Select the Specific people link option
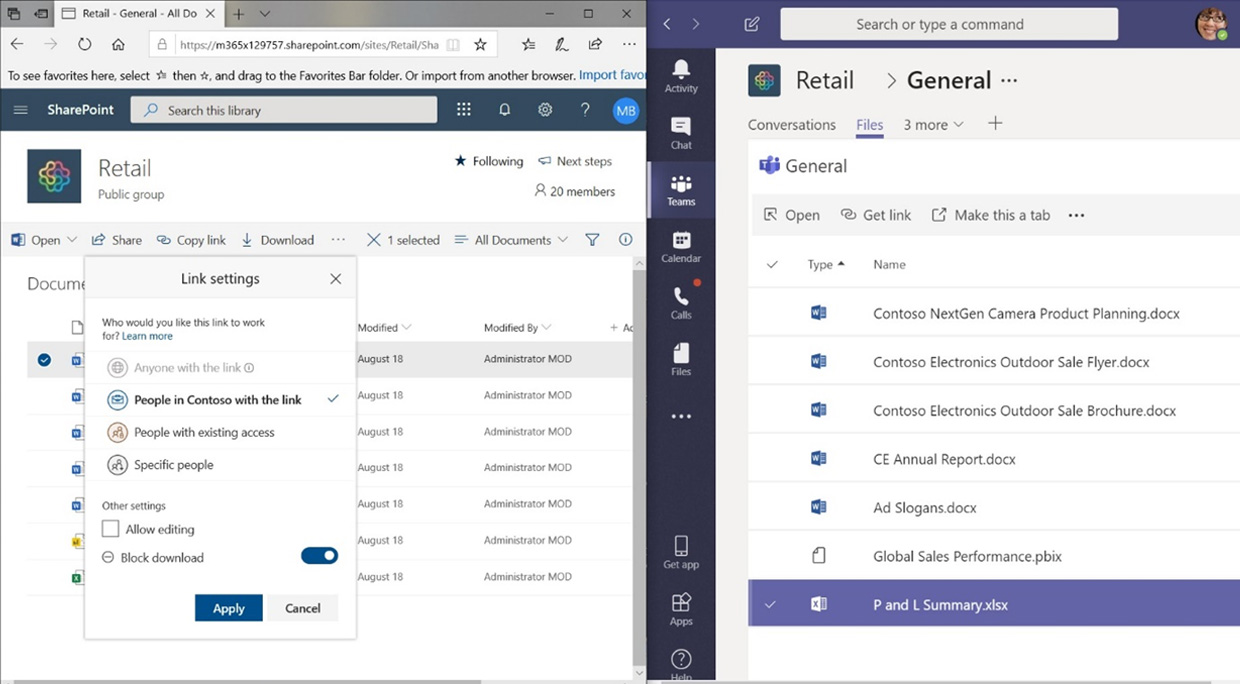Image resolution: width=1240 pixels, height=684 pixels. pos(173,465)
